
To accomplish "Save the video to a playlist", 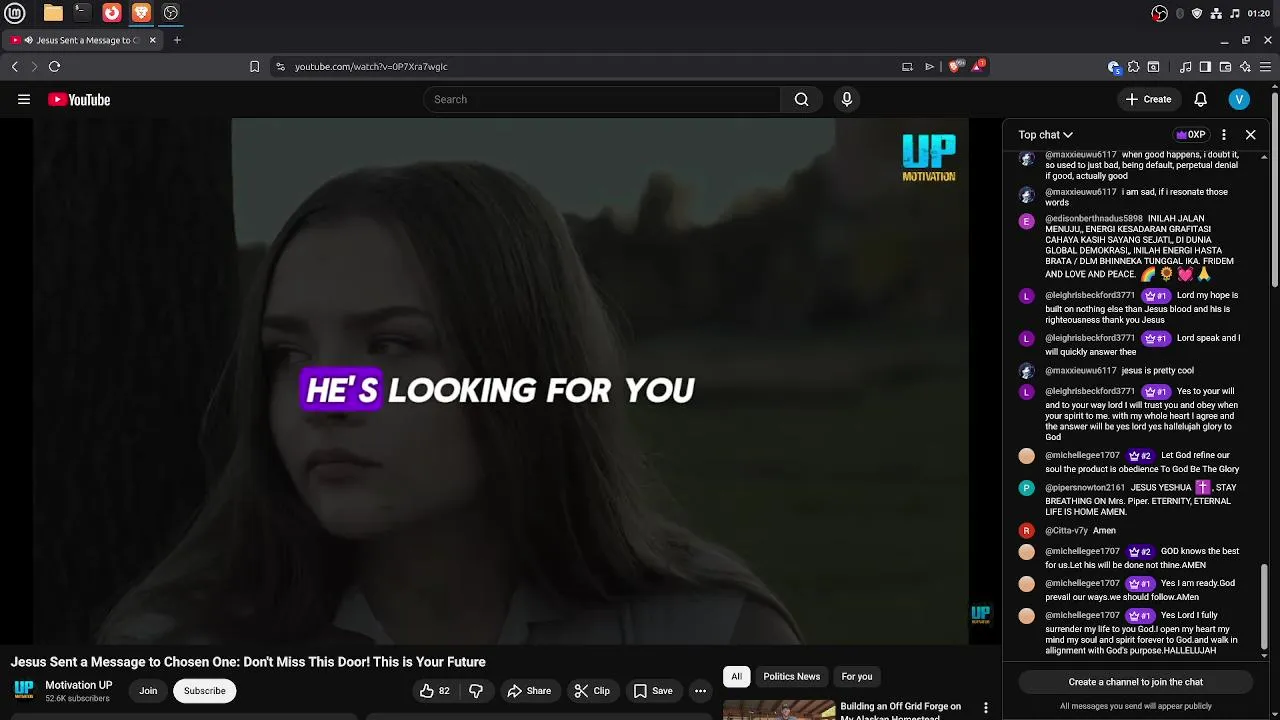I will tap(653, 691).
